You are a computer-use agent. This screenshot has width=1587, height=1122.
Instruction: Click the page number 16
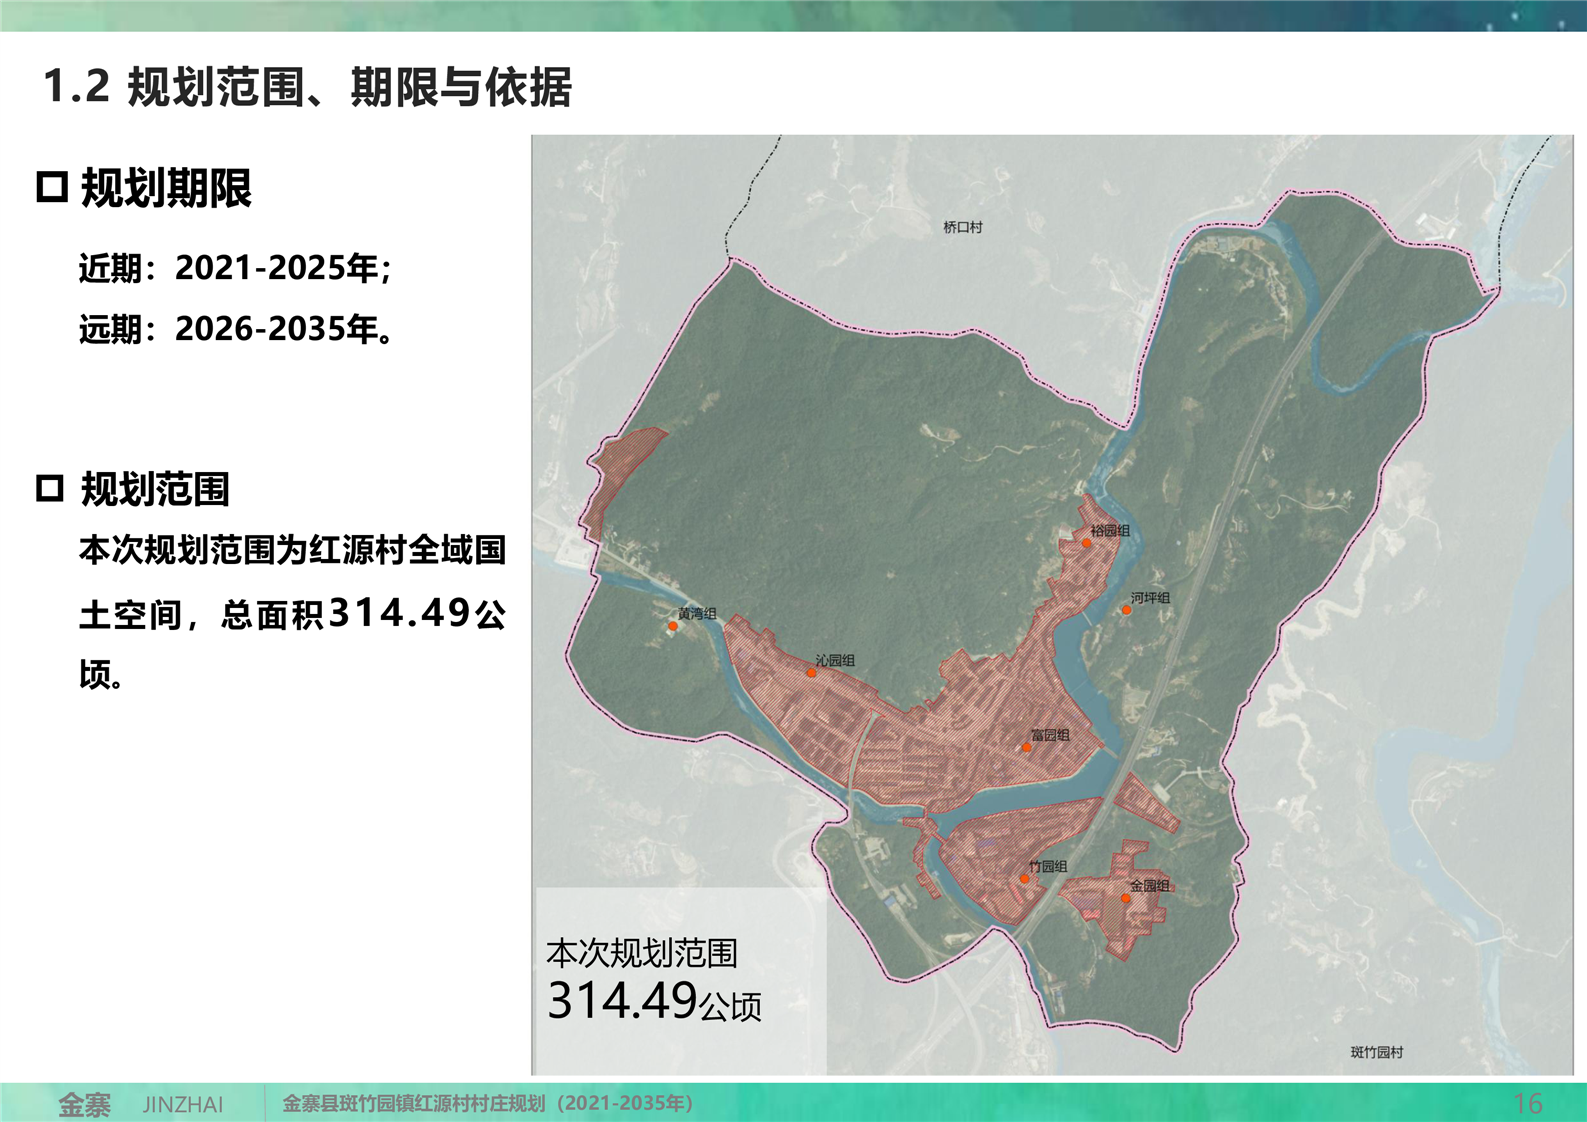[1527, 1103]
